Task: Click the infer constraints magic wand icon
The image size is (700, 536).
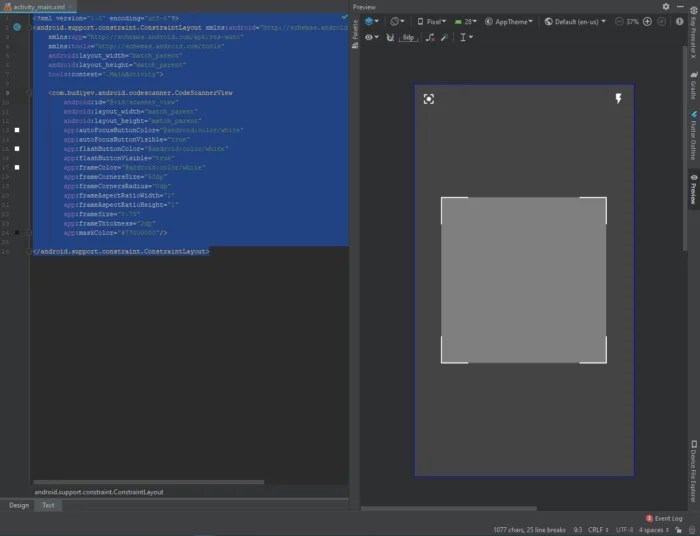Action: (444, 37)
